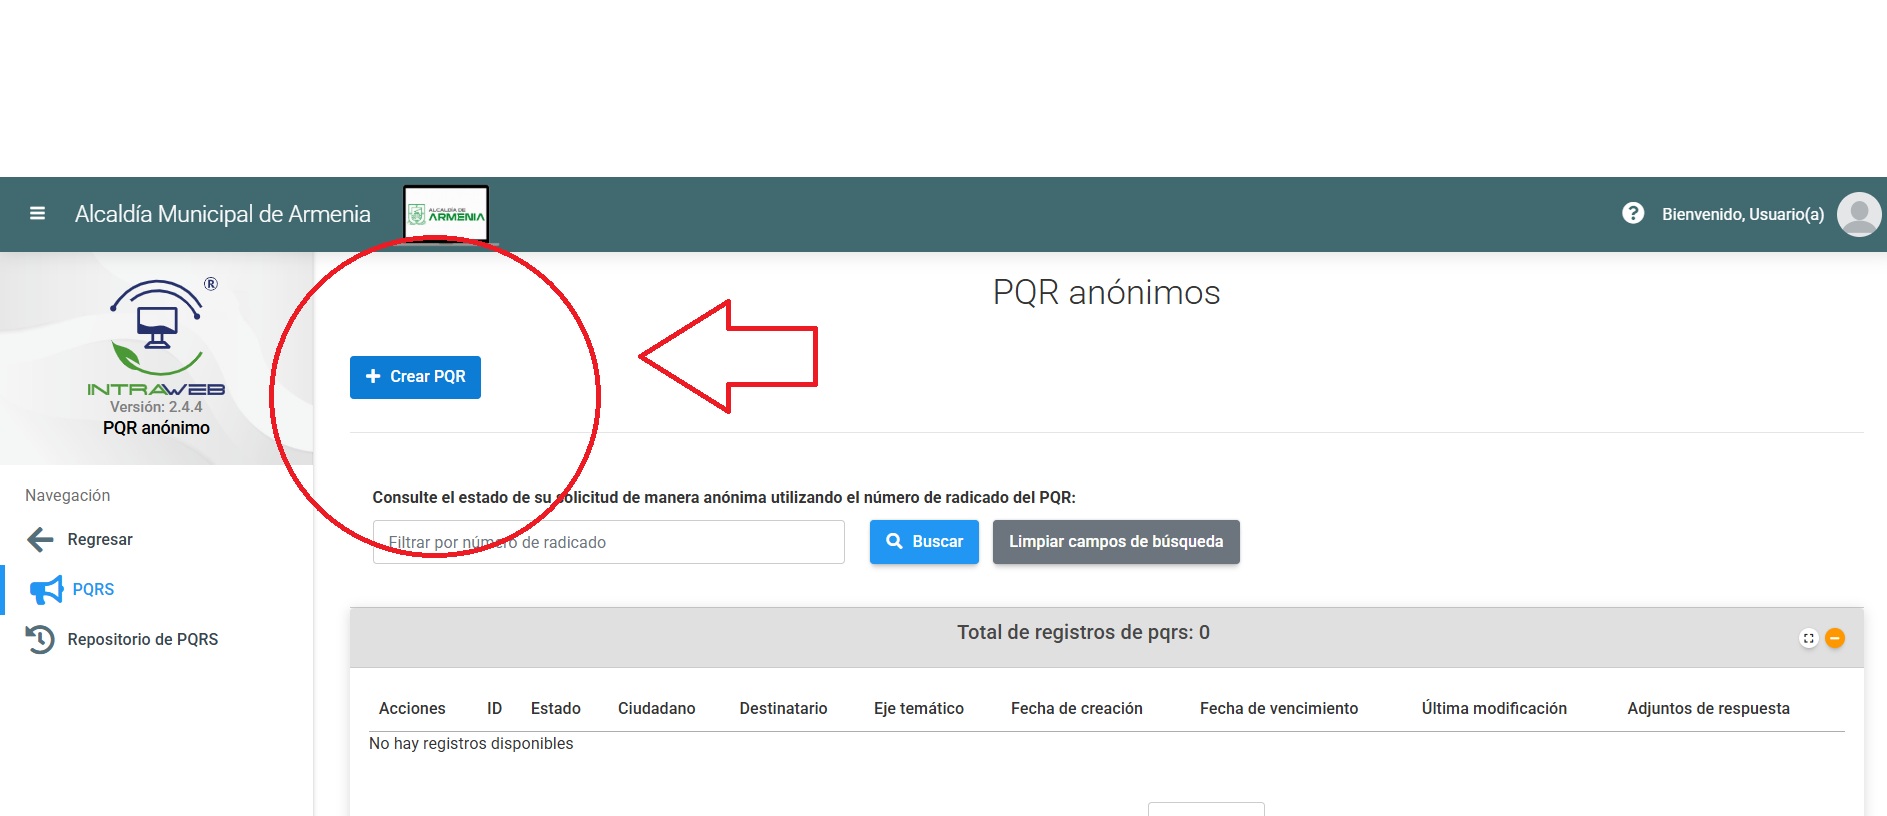Click the Repositorio history clock icon

40,639
